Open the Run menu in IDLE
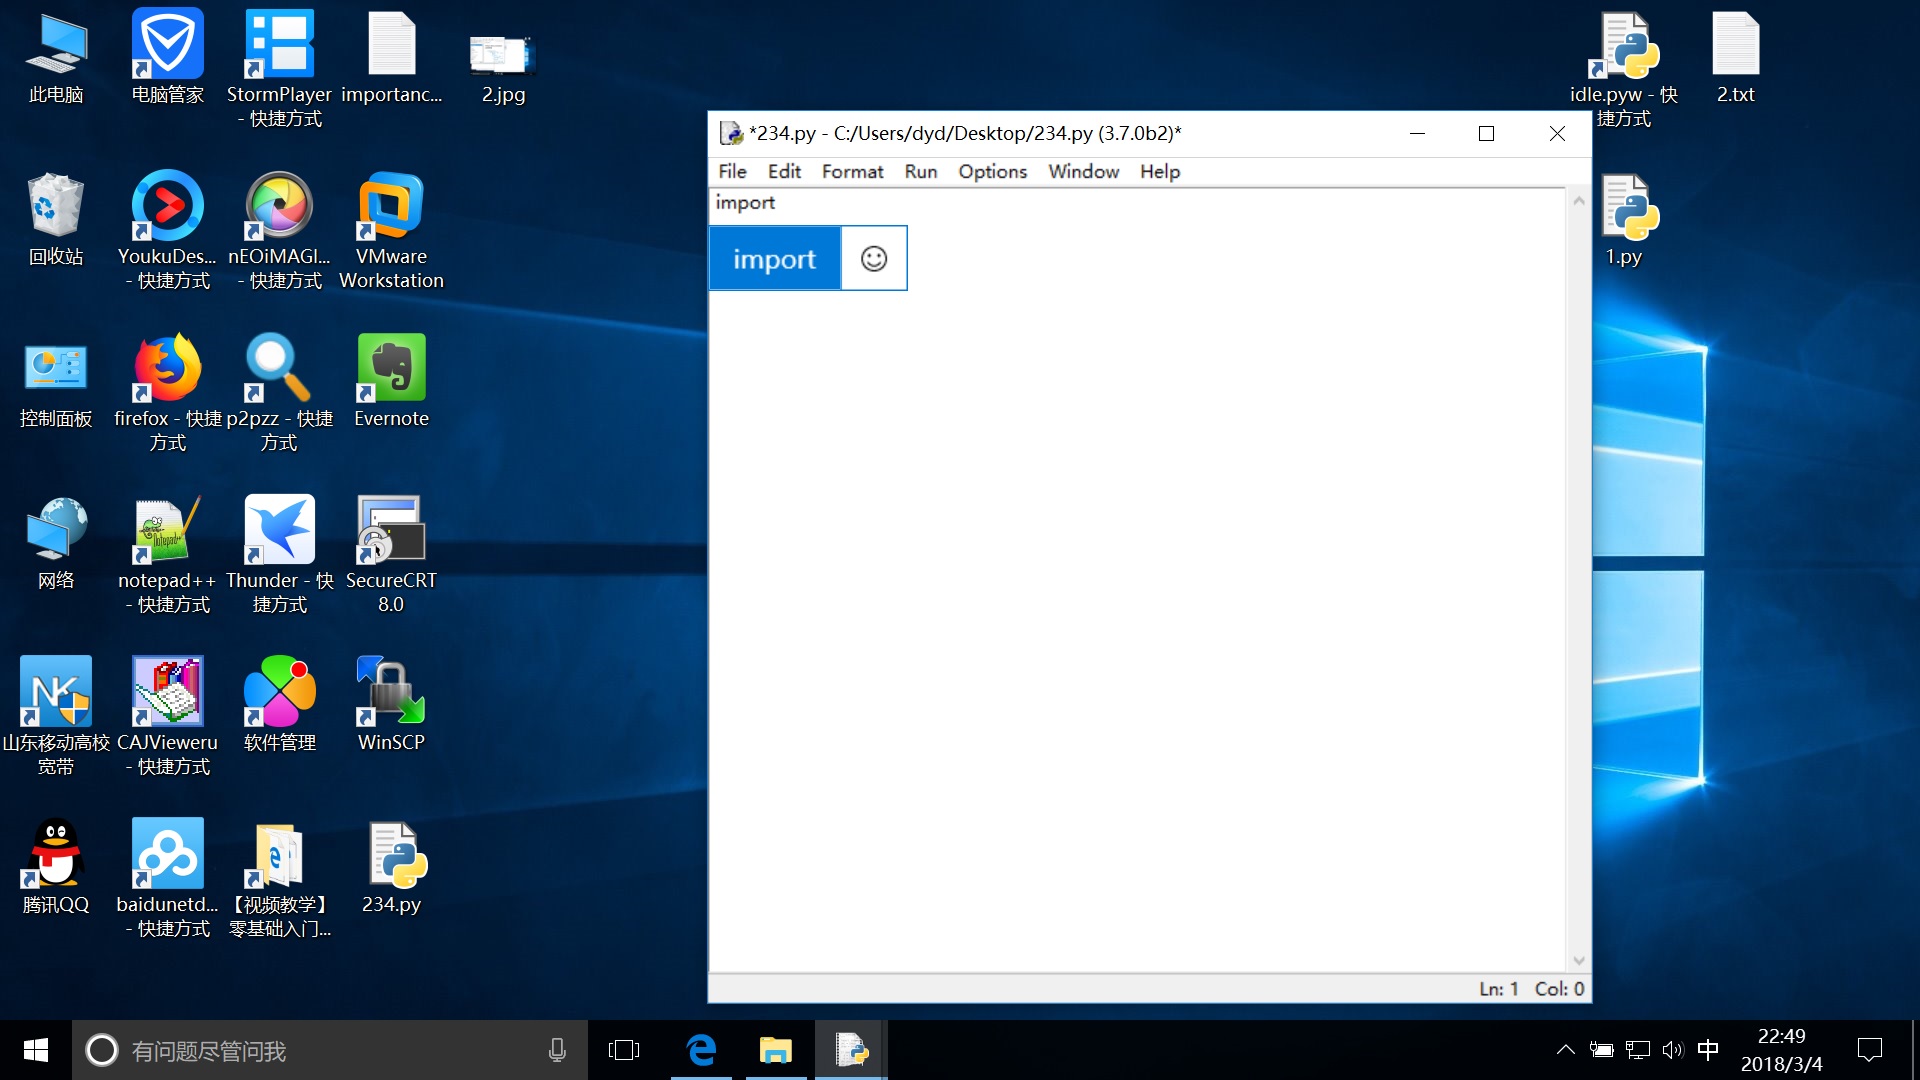 [x=920, y=172]
